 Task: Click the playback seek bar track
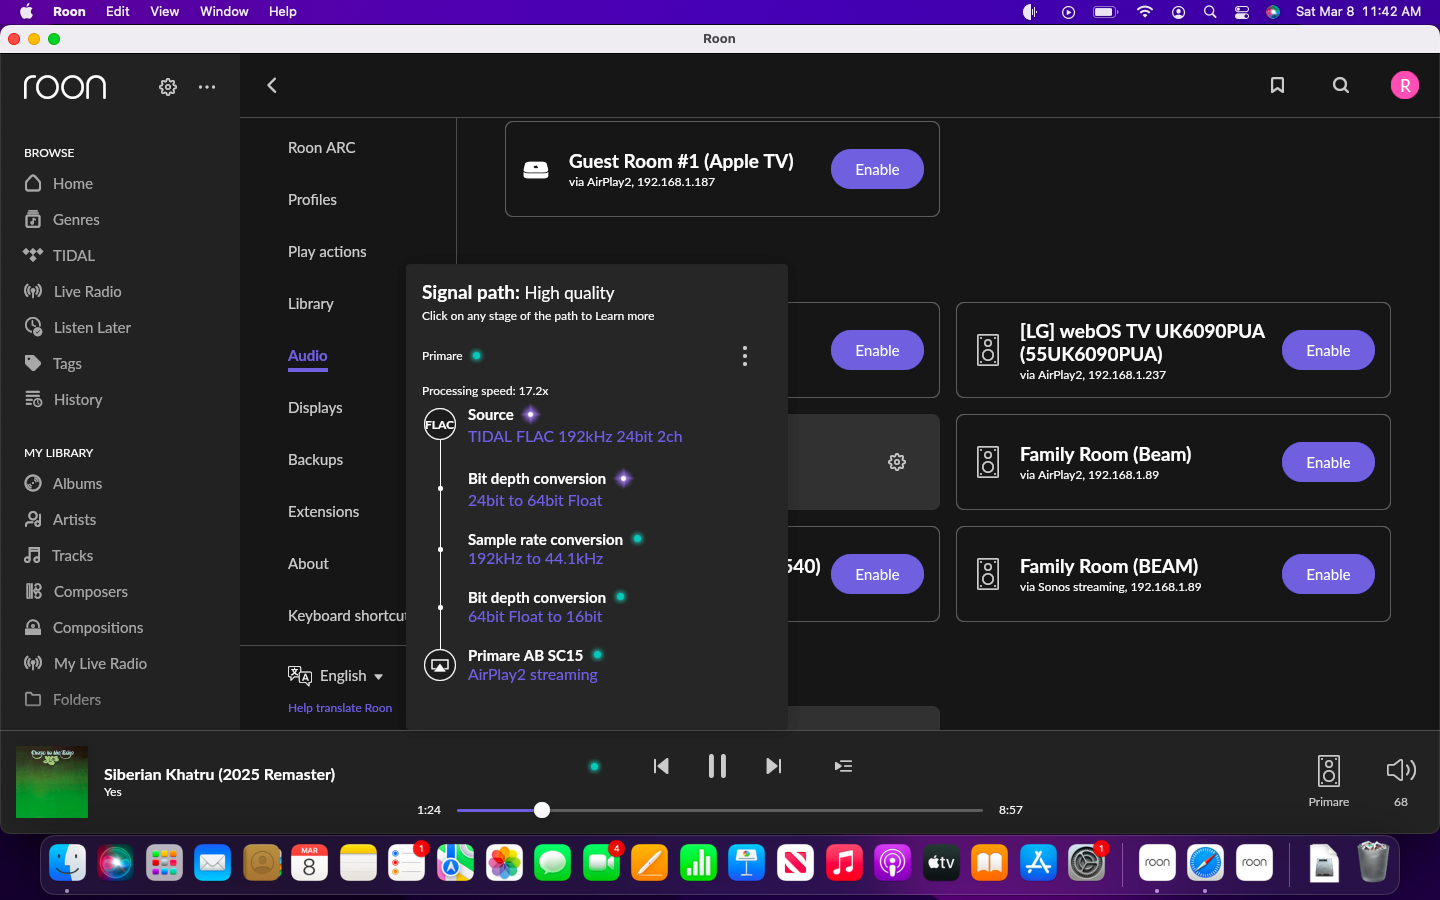click(x=720, y=810)
